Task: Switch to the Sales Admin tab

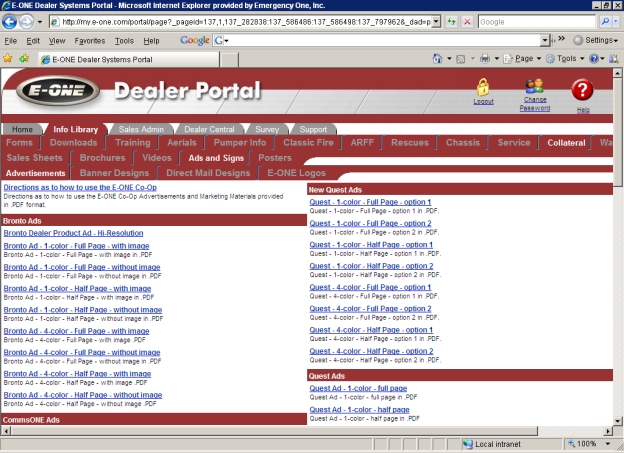Action: click(x=141, y=129)
